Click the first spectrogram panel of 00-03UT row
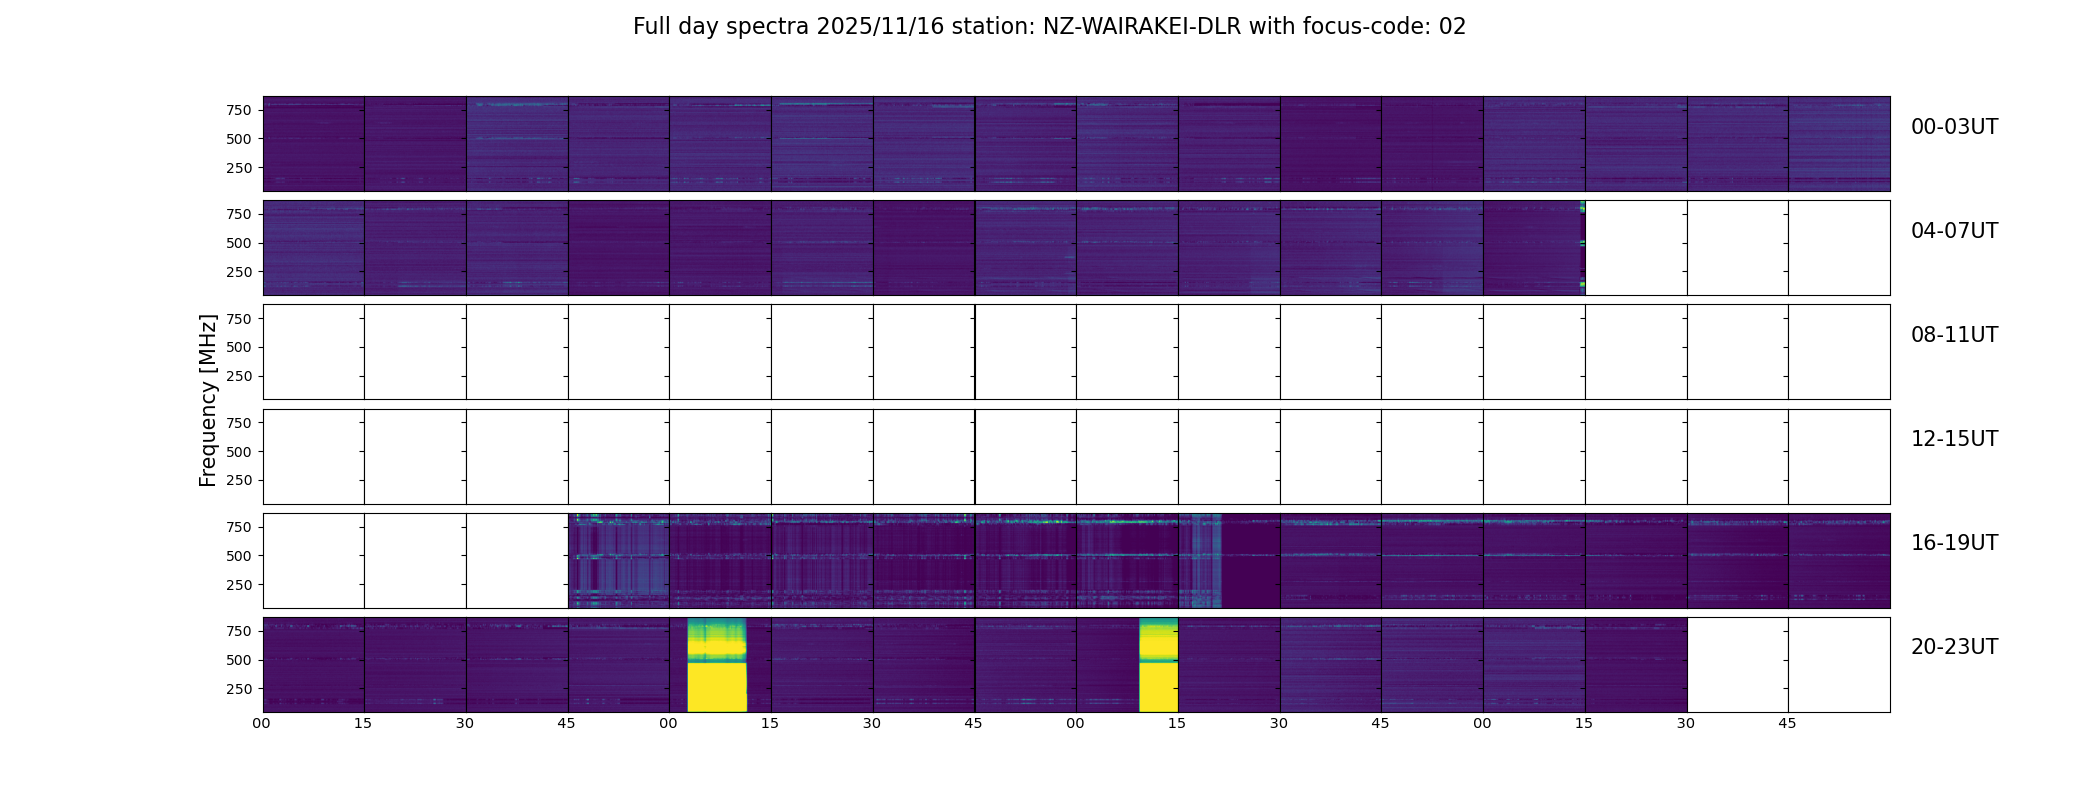The width and height of the screenshot is (2100, 800). point(314,144)
